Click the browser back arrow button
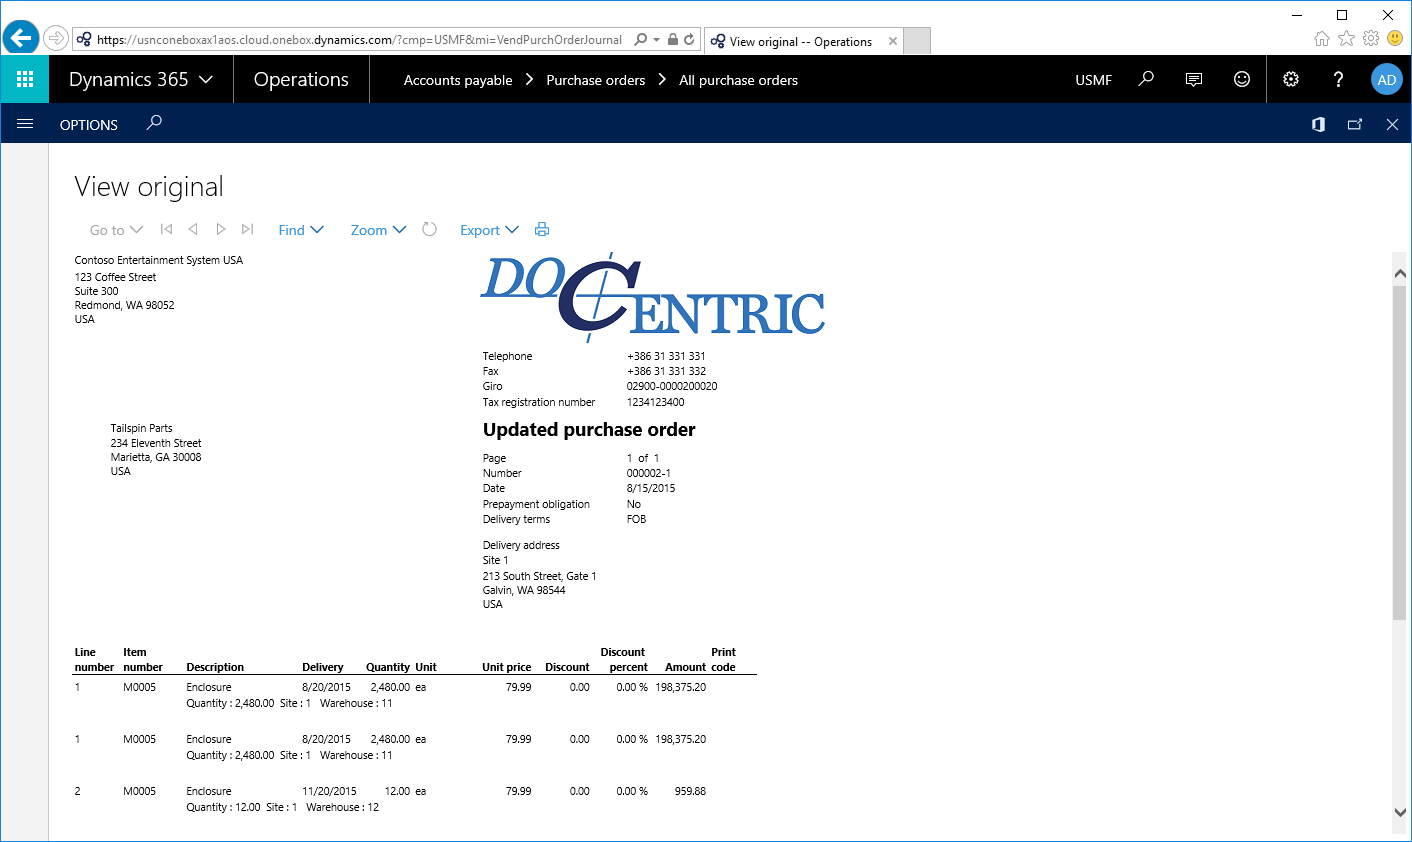This screenshot has height=842, width=1412. (x=21, y=39)
